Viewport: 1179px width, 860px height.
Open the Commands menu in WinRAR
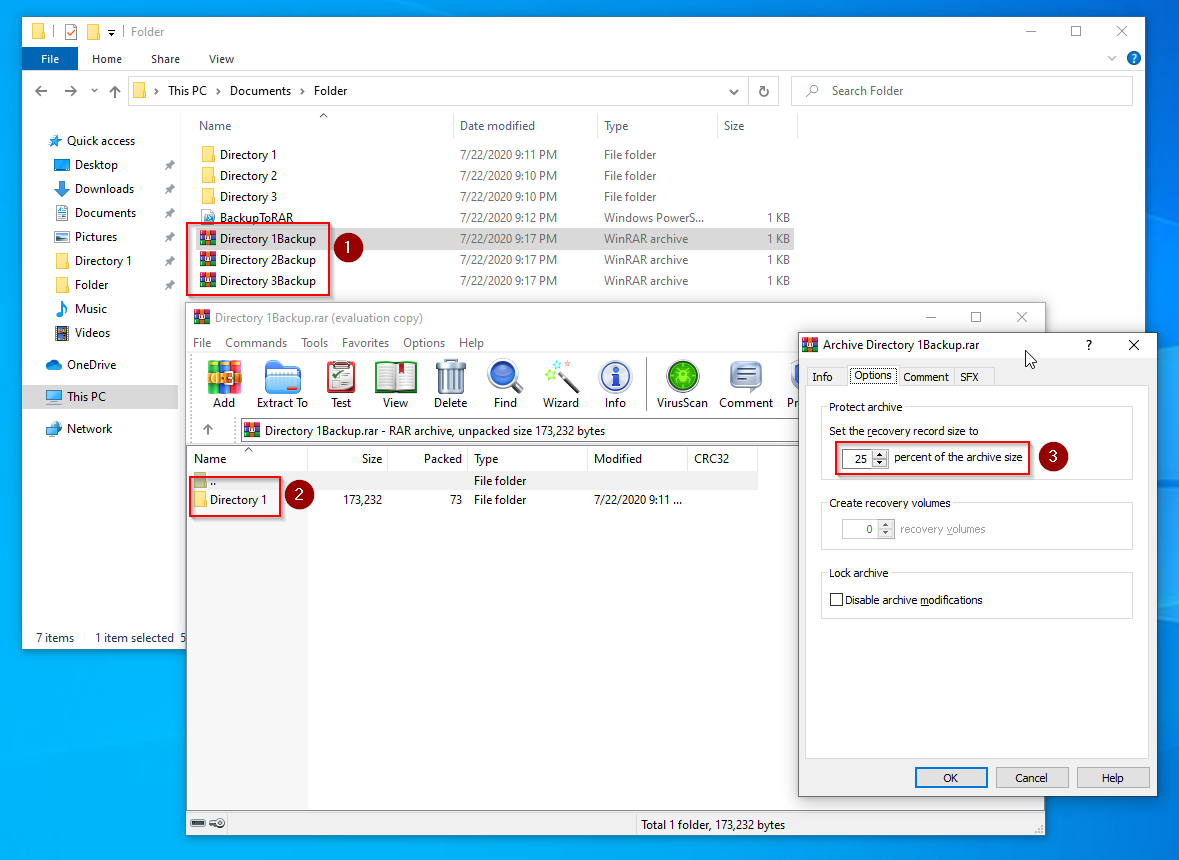click(256, 343)
